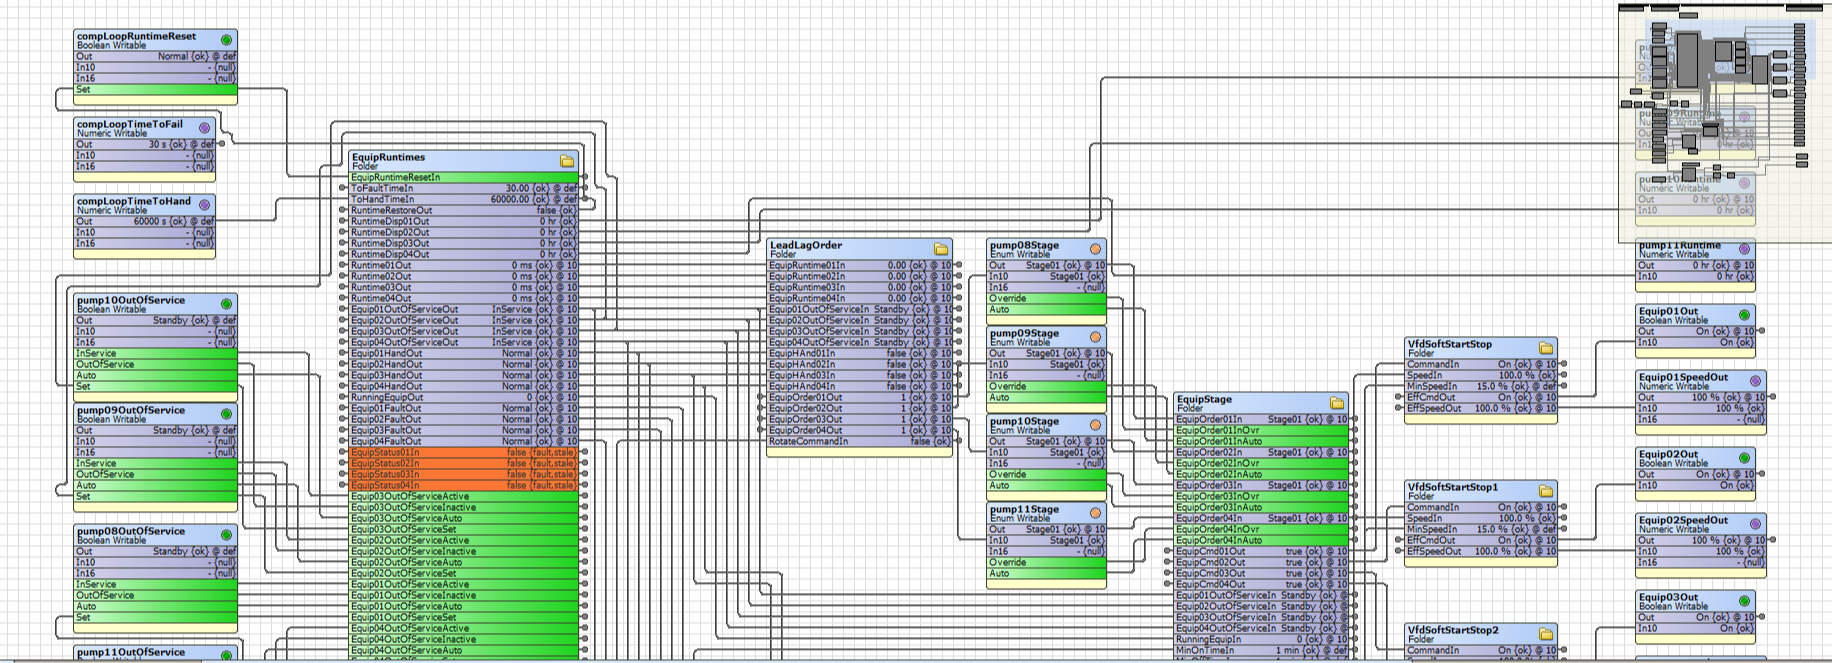Click the orange enum icon on pump10Stage
The image size is (1832, 663).
tap(1096, 425)
